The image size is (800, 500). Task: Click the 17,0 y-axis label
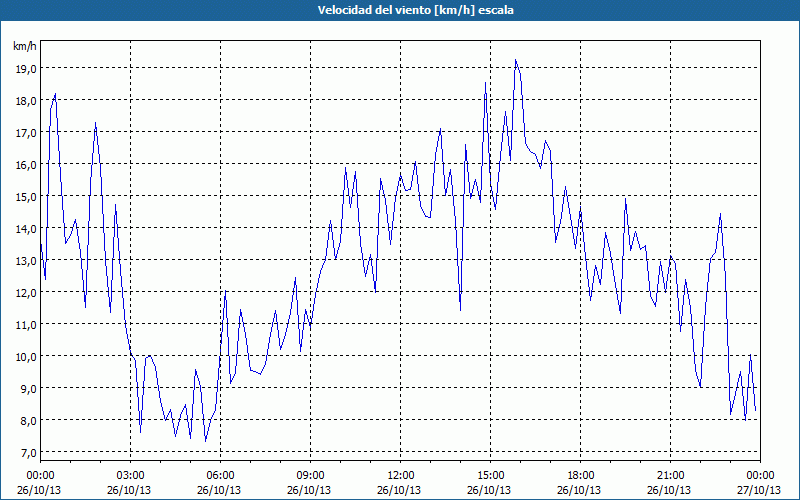tap(26, 133)
